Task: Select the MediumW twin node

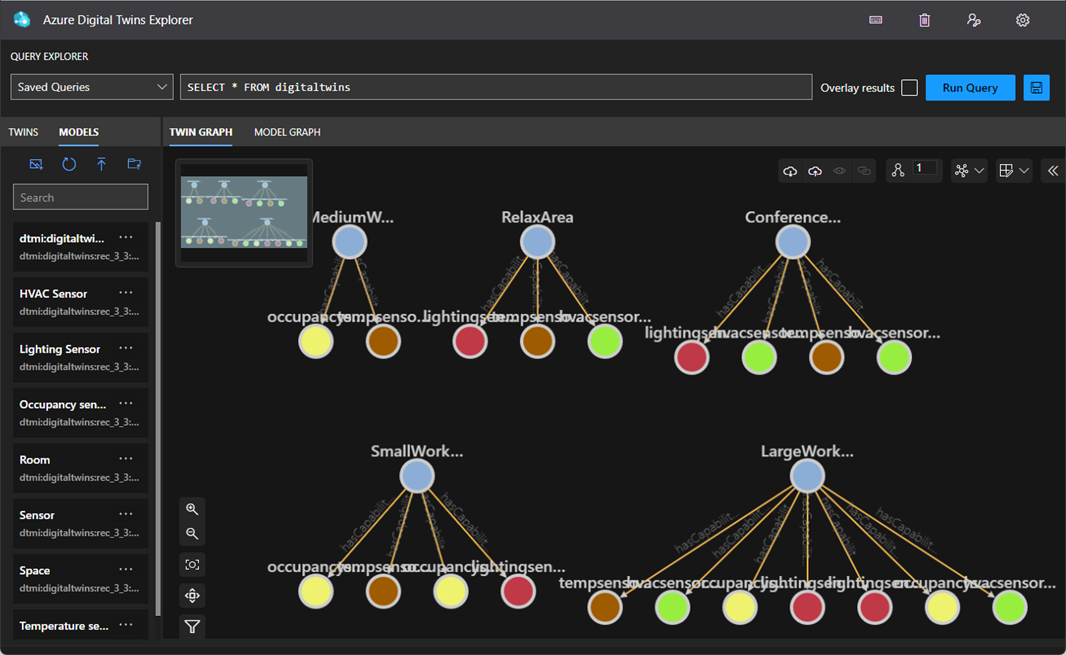Action: point(349,242)
